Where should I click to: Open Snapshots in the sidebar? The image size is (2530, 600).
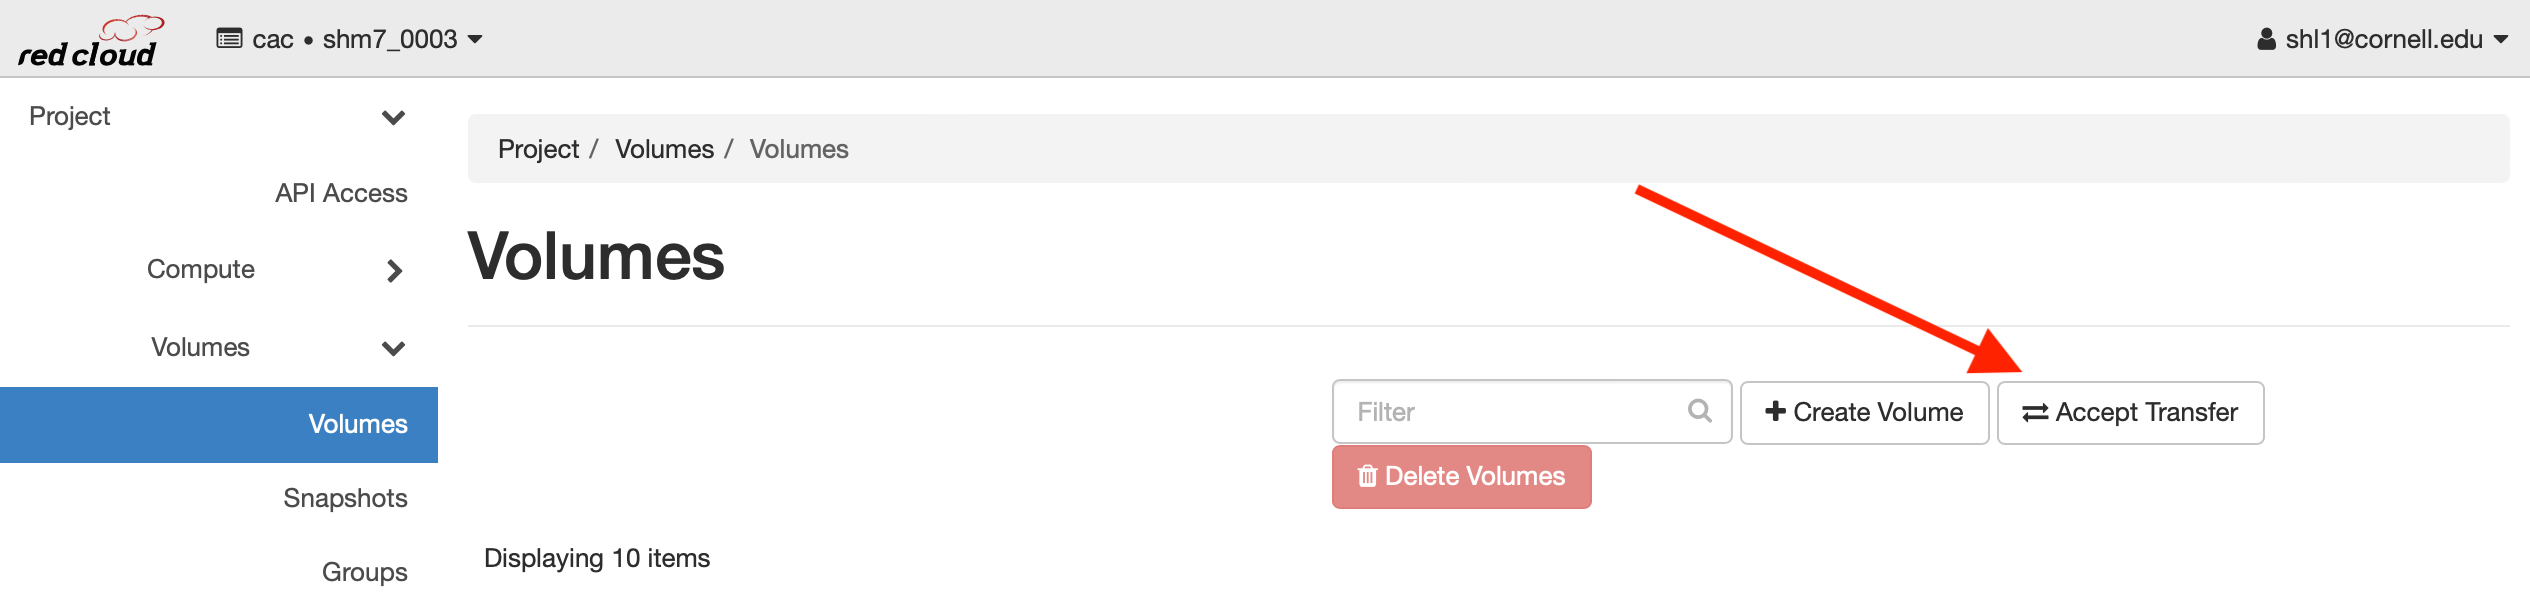pyautogui.click(x=345, y=498)
